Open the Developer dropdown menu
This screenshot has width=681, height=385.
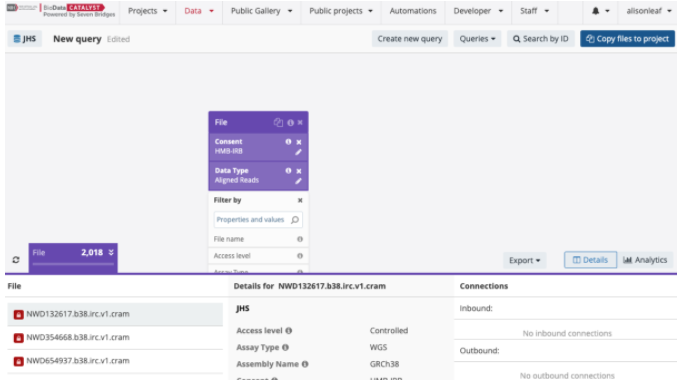coord(478,11)
